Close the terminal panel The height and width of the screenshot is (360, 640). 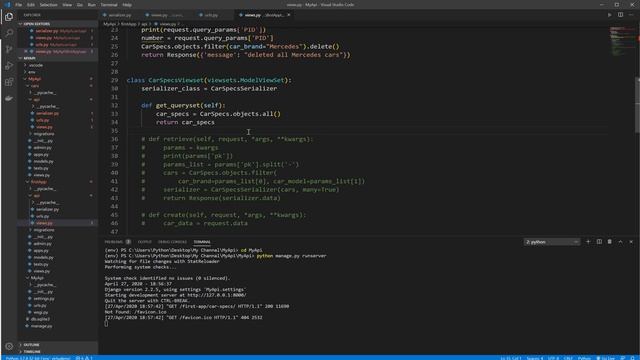[x=631, y=242]
